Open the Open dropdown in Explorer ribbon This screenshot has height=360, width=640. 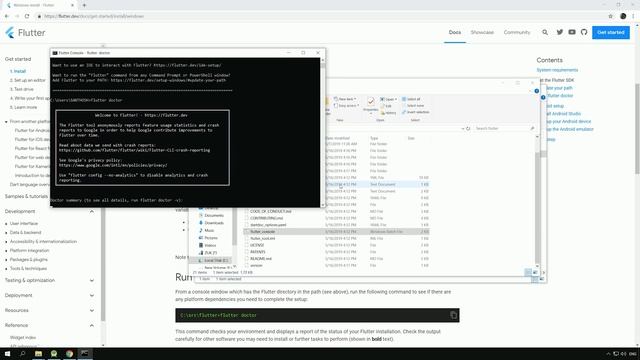389,99
